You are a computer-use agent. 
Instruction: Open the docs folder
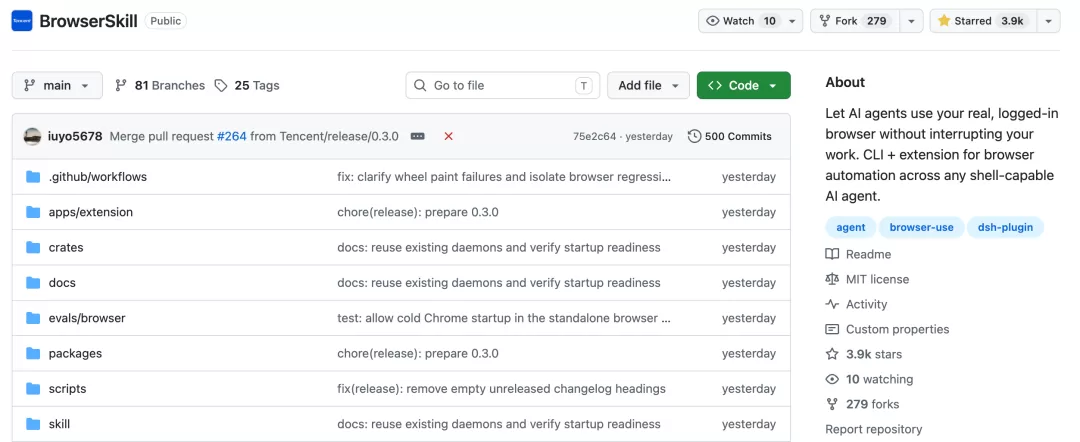click(62, 283)
